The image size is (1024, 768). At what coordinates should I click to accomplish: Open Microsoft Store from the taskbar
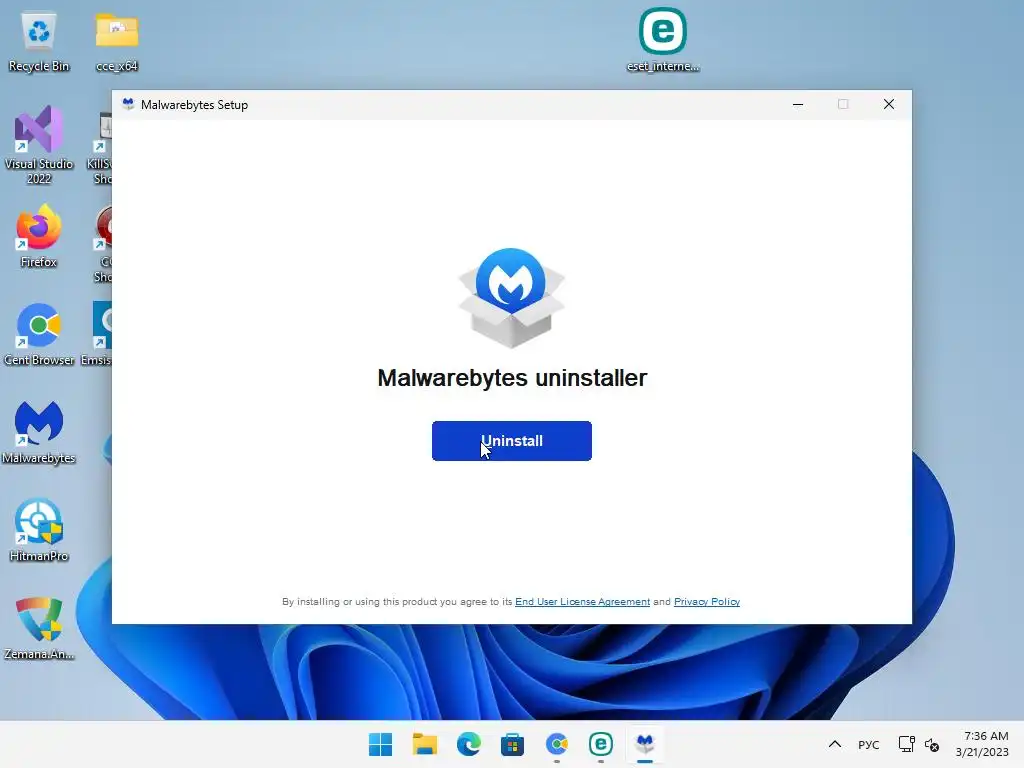512,744
